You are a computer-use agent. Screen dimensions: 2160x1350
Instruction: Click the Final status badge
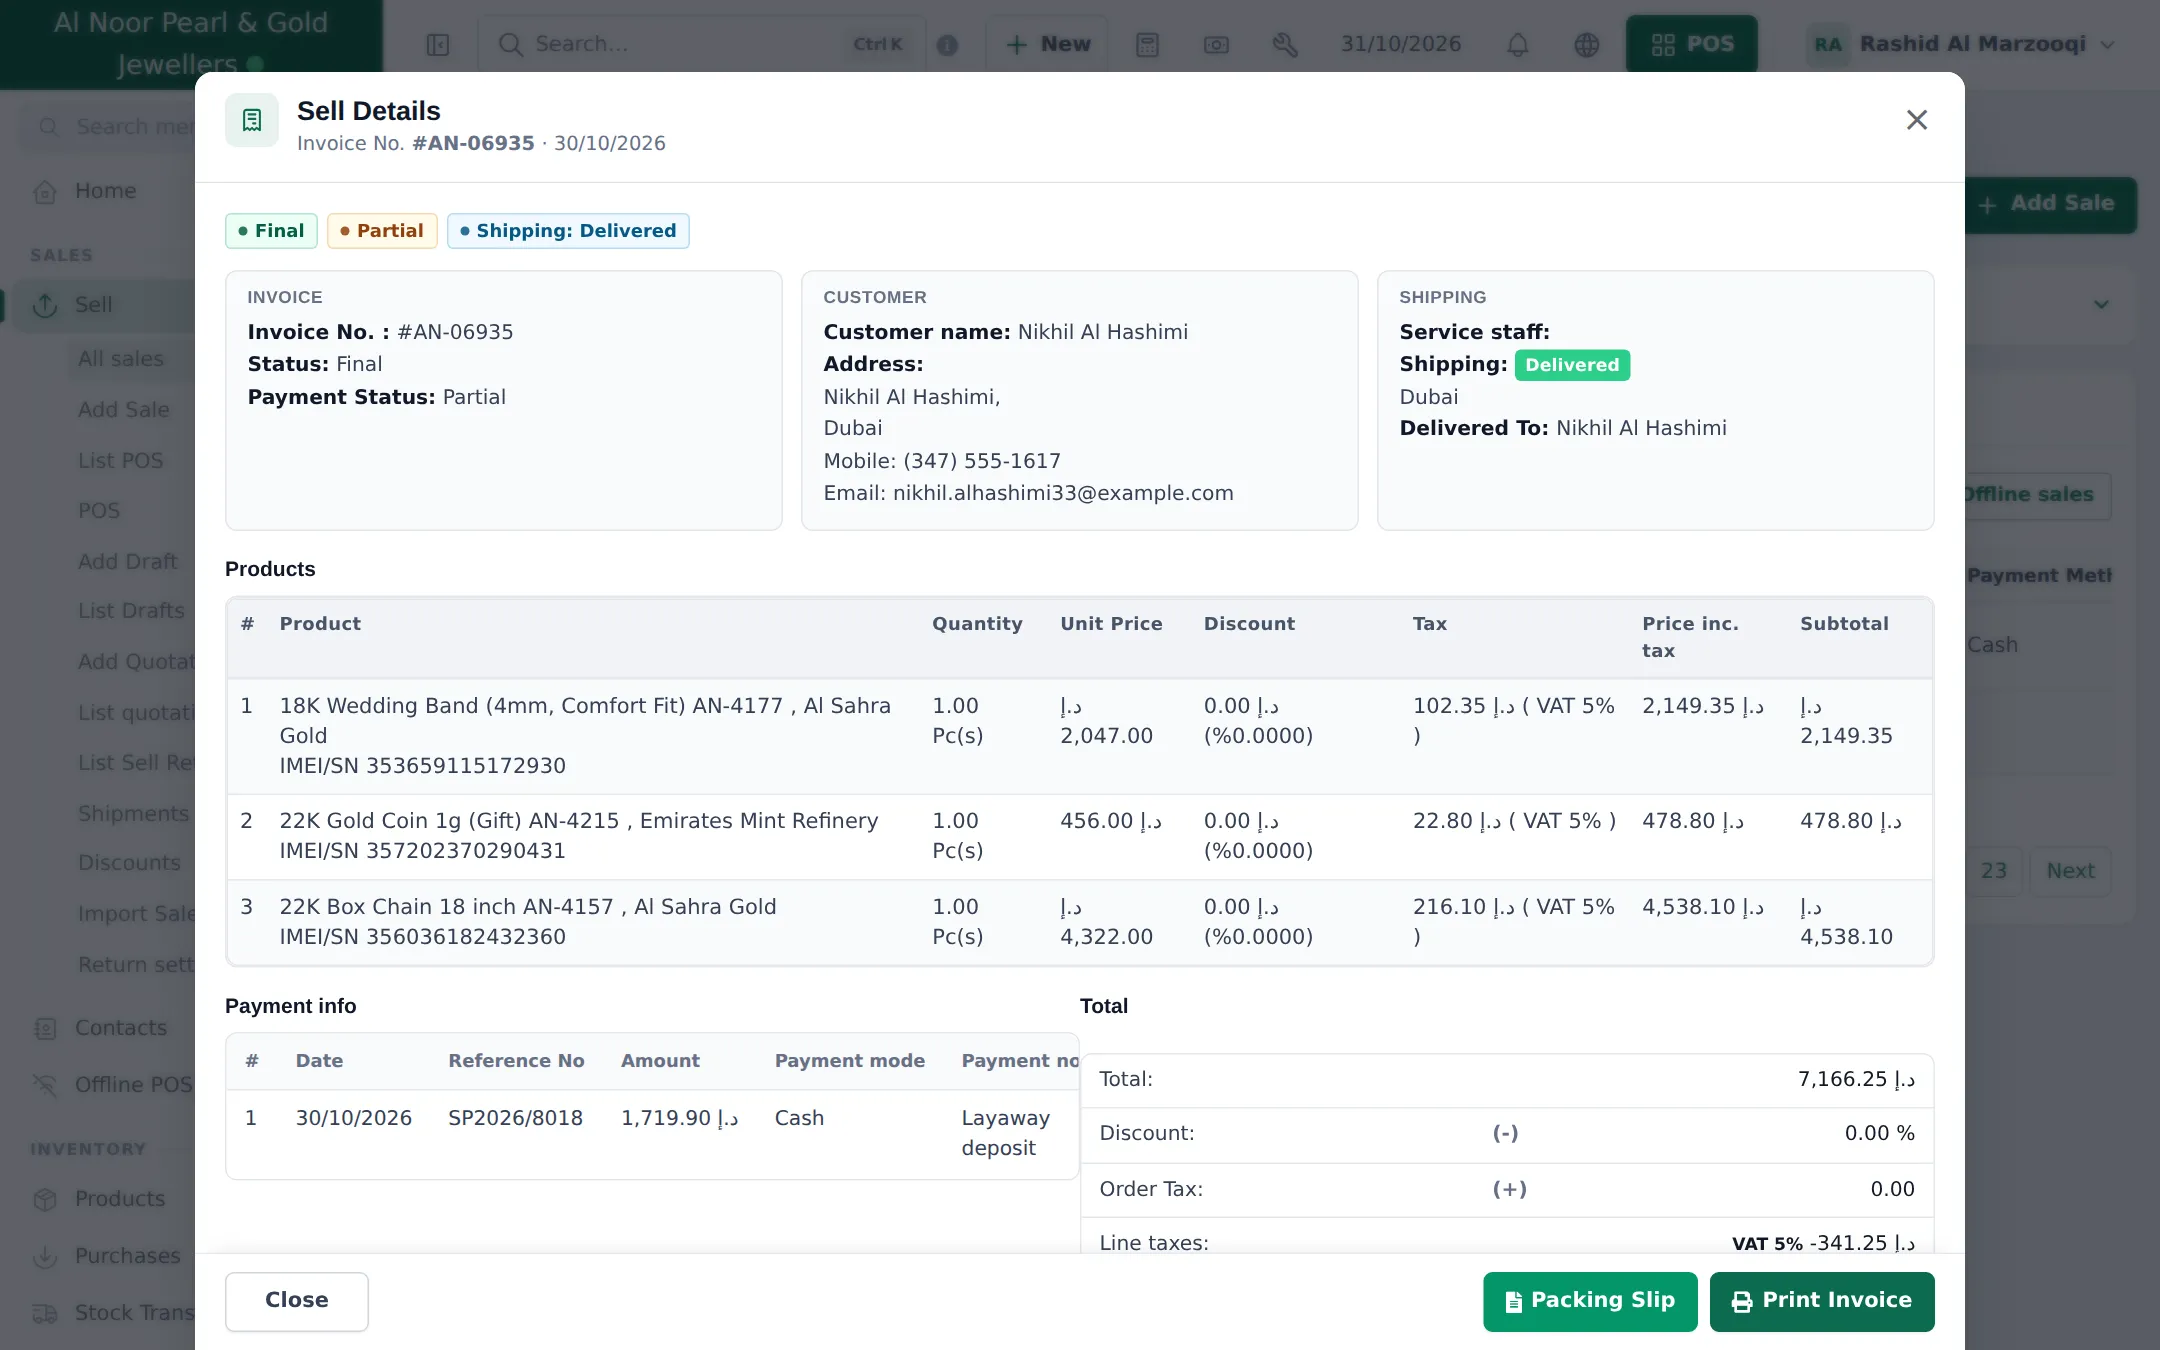click(x=271, y=231)
